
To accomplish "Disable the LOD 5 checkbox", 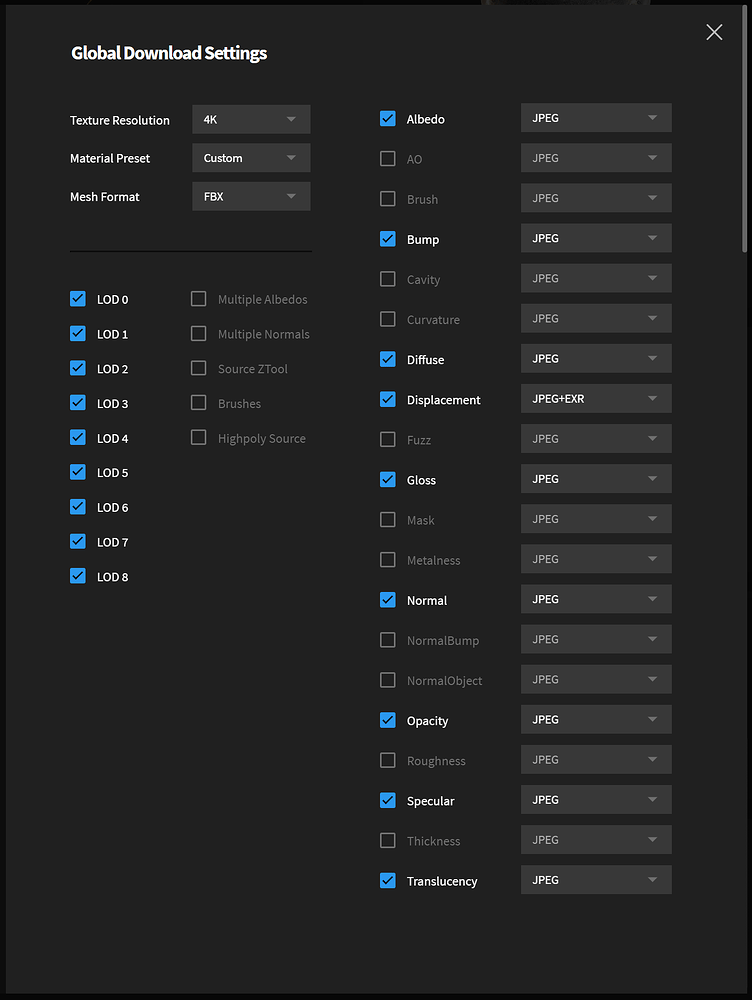I will click(x=78, y=472).
